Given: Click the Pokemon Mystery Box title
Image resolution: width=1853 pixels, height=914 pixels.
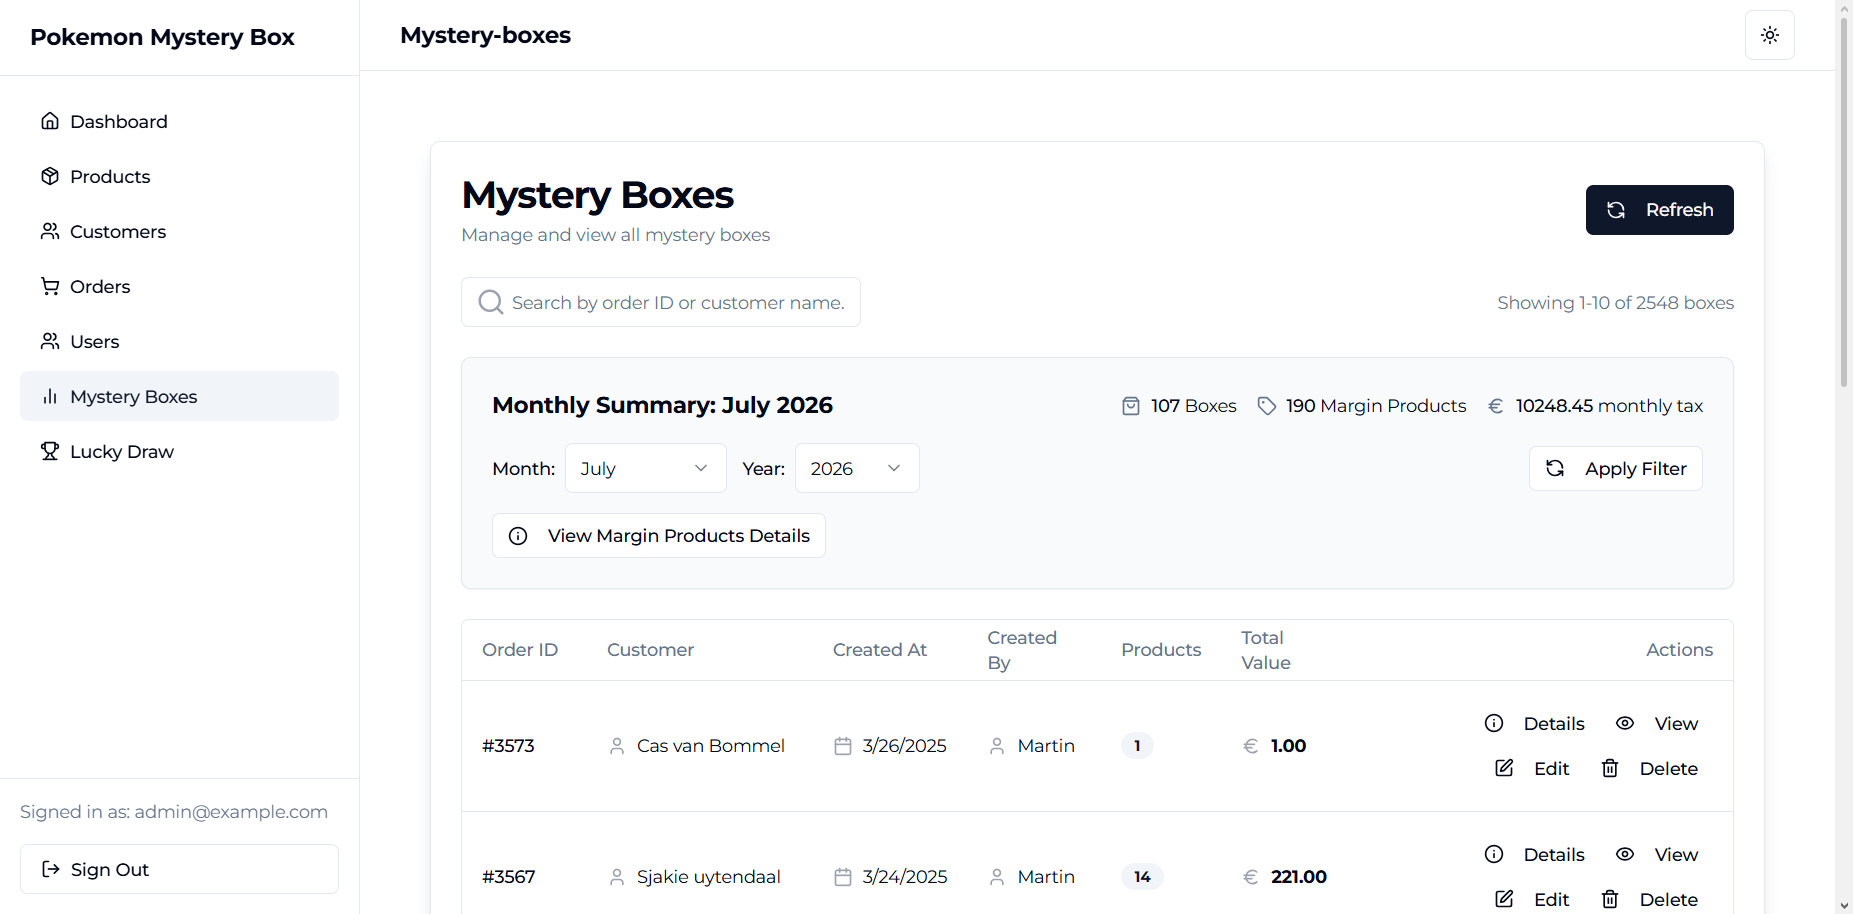Looking at the screenshot, I should pos(162,37).
